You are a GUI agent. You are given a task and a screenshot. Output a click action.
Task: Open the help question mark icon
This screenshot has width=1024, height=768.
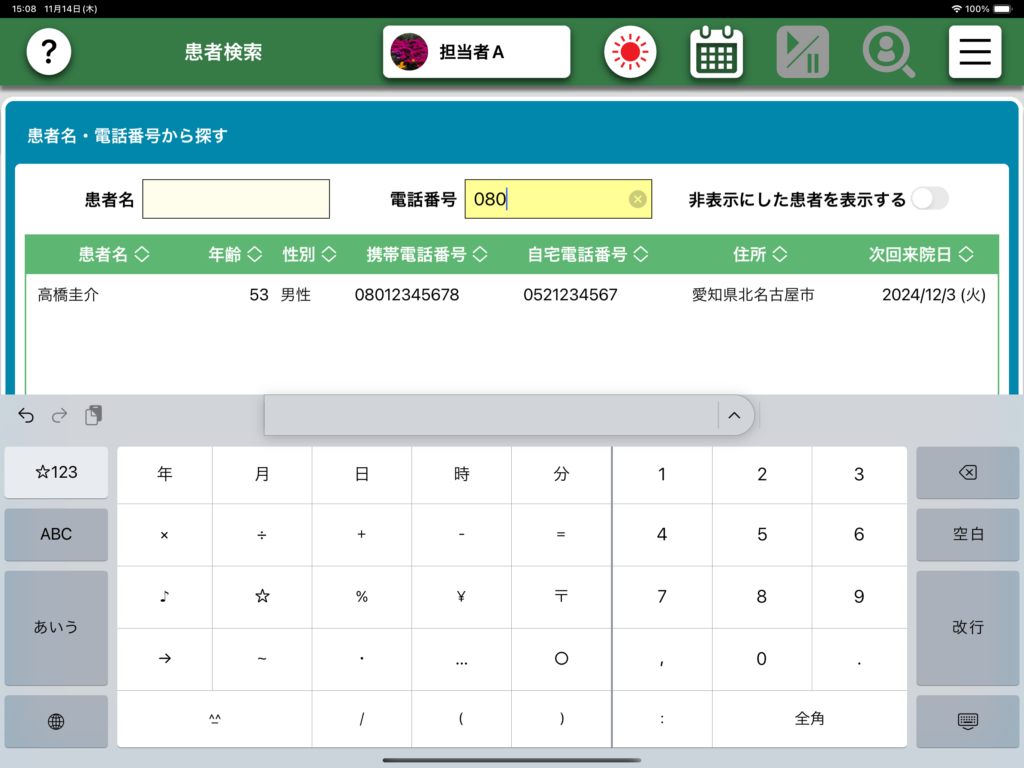(x=48, y=52)
